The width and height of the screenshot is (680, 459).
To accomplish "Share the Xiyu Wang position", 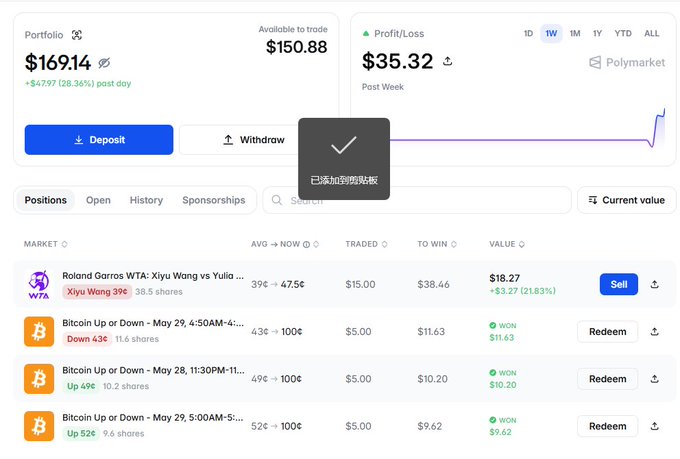I will [x=655, y=285].
